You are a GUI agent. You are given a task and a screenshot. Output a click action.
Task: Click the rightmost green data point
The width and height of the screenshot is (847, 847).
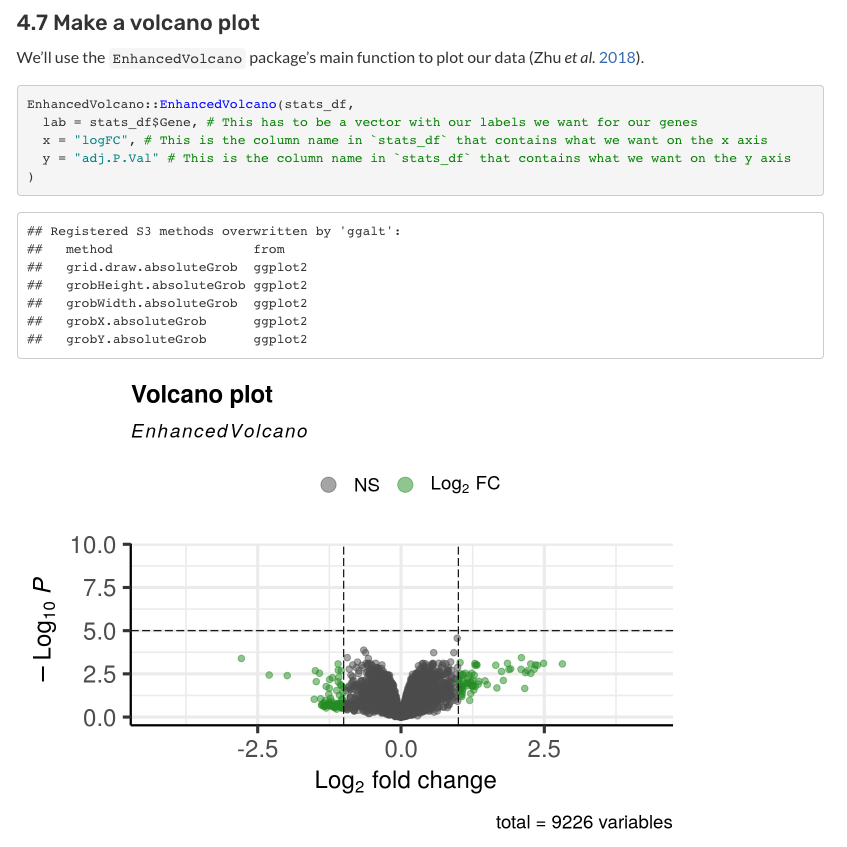click(x=562, y=664)
